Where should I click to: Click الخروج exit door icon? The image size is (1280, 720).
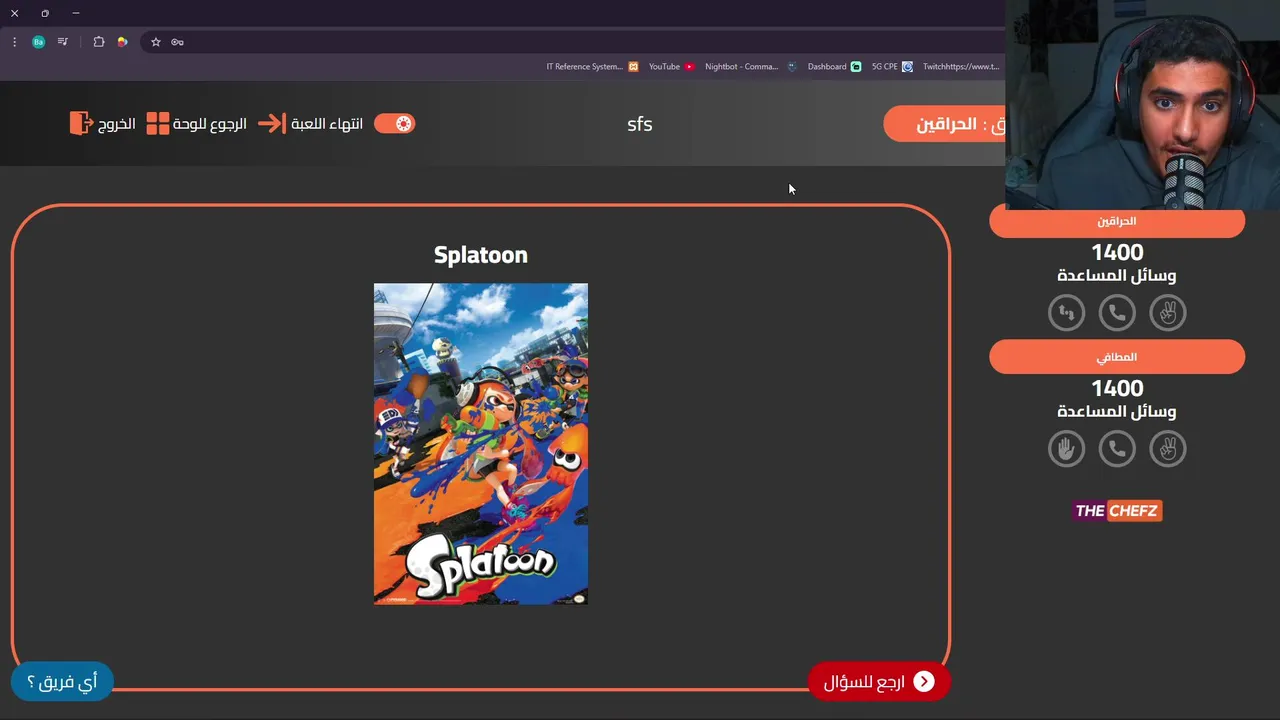point(81,123)
